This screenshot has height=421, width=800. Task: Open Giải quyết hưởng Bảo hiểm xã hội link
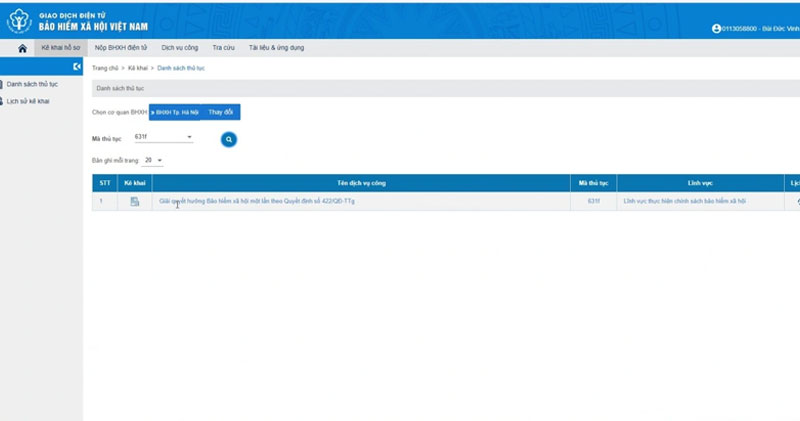[x=256, y=202]
